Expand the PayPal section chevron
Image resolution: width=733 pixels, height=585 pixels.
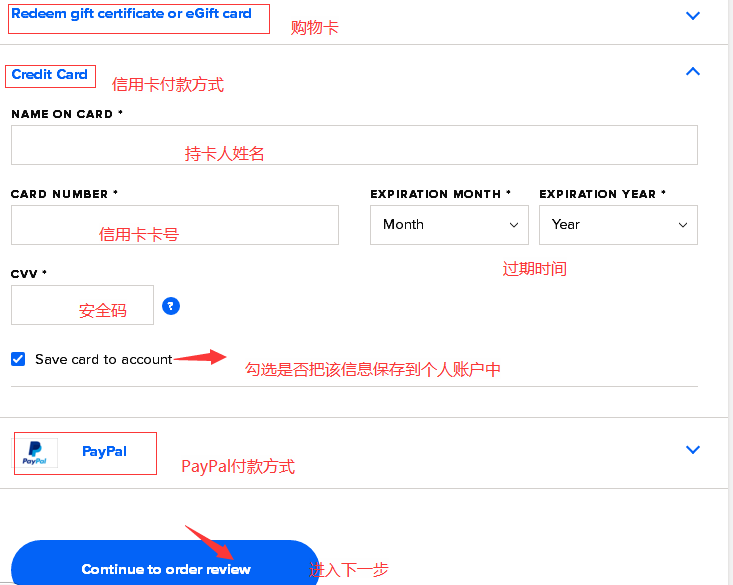tap(692, 449)
